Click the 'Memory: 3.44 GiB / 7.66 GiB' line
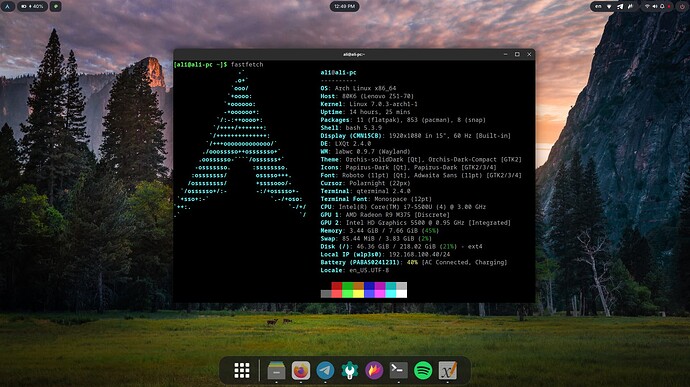 380,231
